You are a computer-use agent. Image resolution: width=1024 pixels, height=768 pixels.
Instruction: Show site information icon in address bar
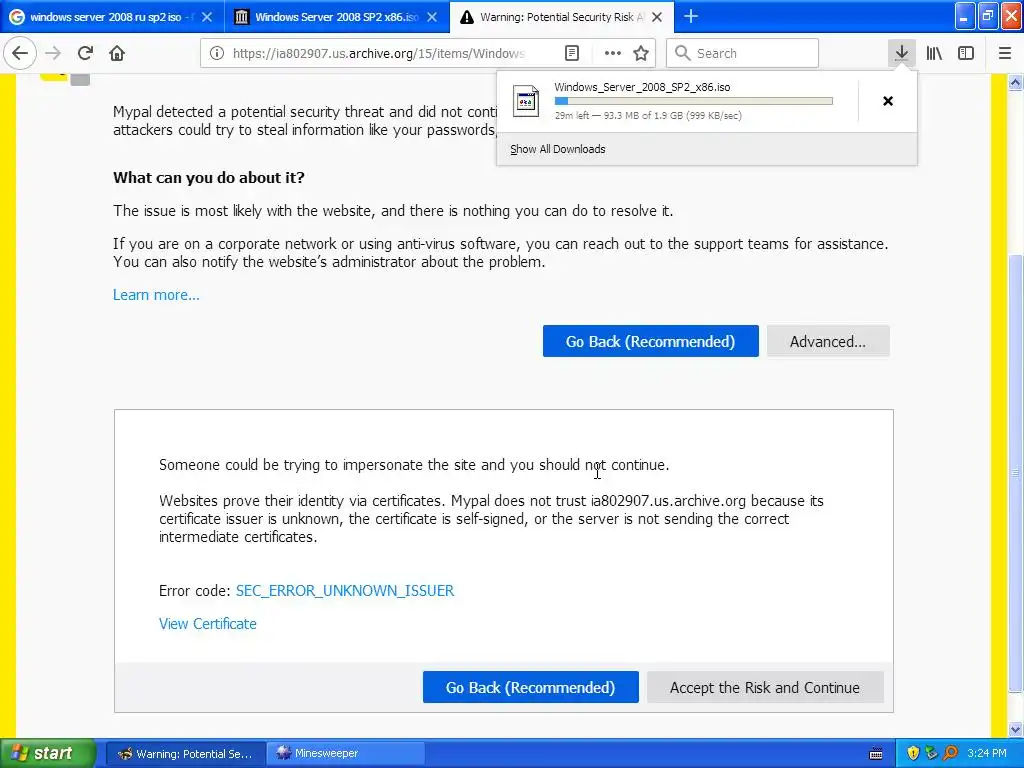[x=217, y=53]
